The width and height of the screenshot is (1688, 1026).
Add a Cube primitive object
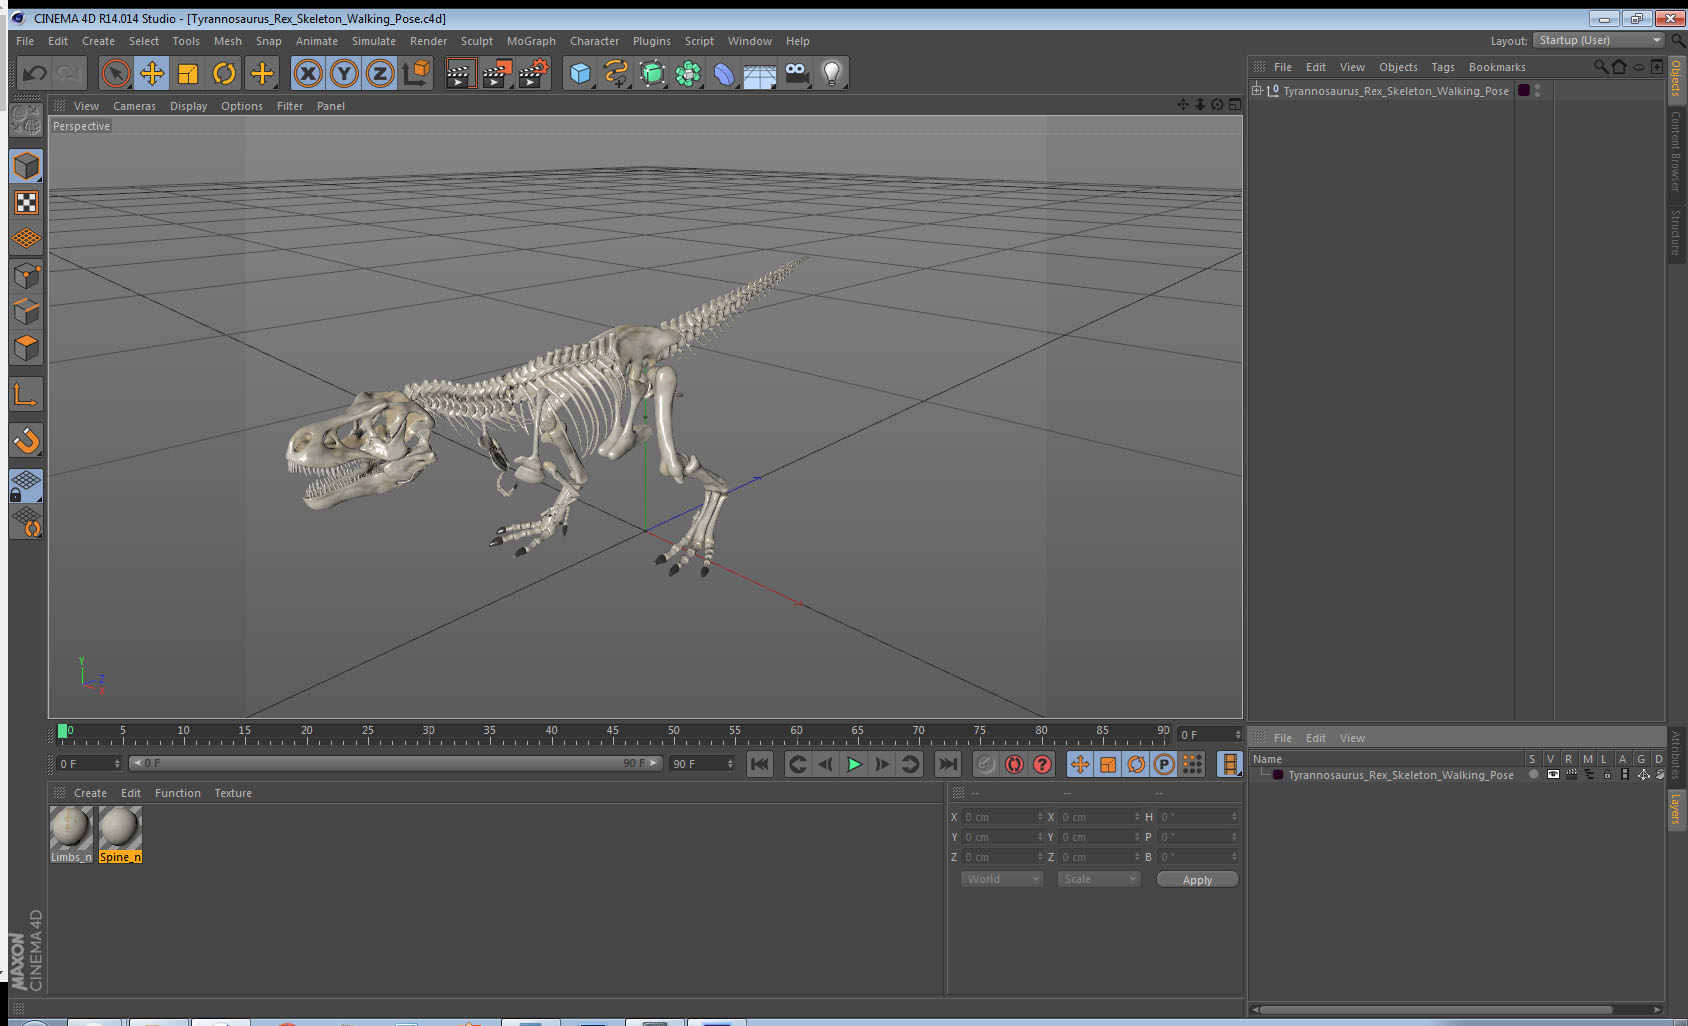[580, 73]
